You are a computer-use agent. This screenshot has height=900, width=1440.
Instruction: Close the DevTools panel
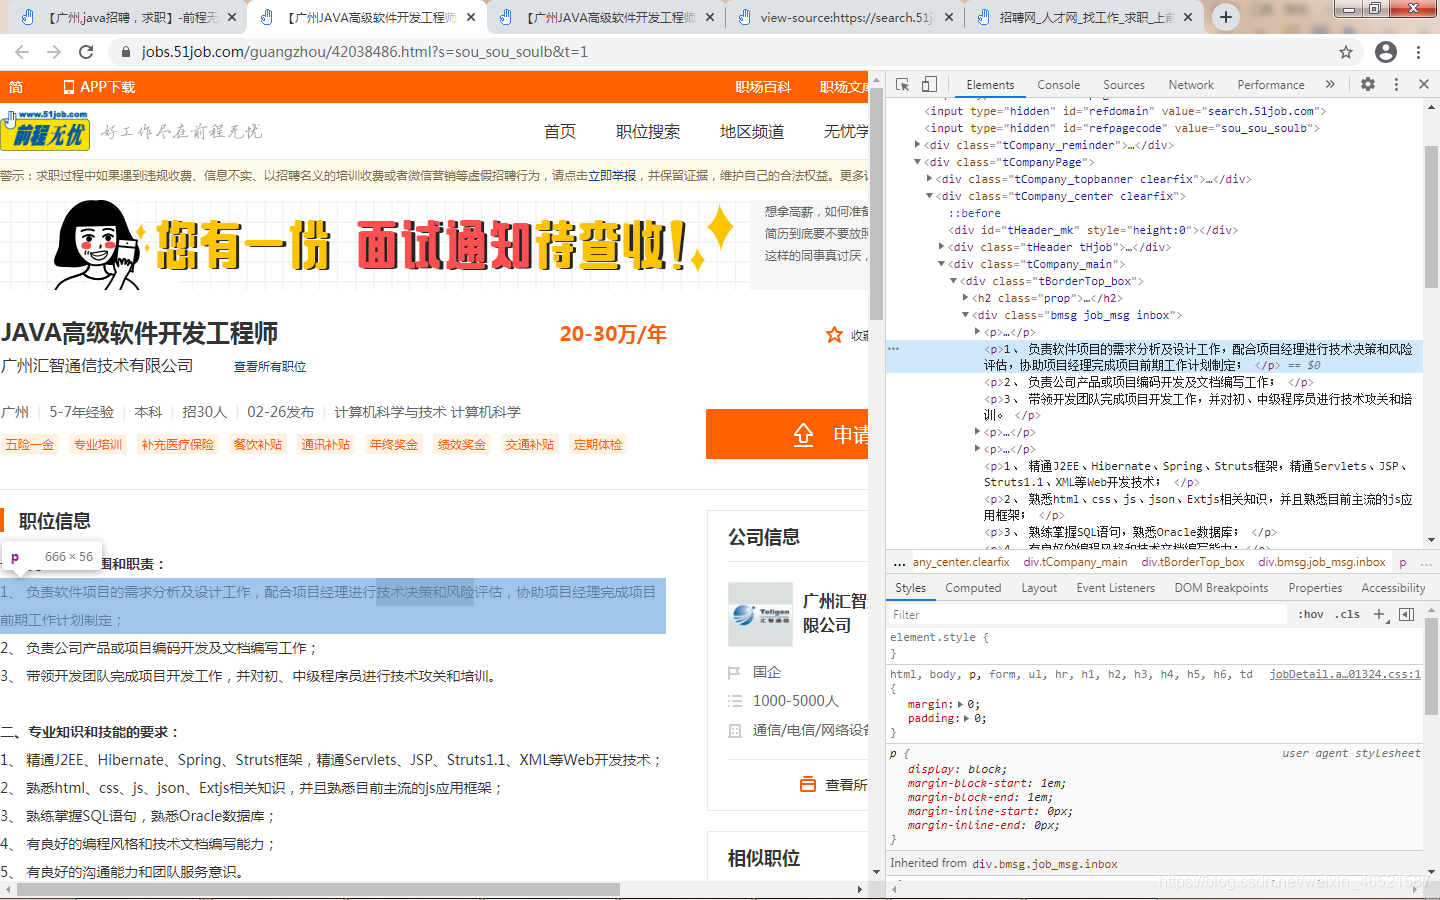pos(1424,85)
